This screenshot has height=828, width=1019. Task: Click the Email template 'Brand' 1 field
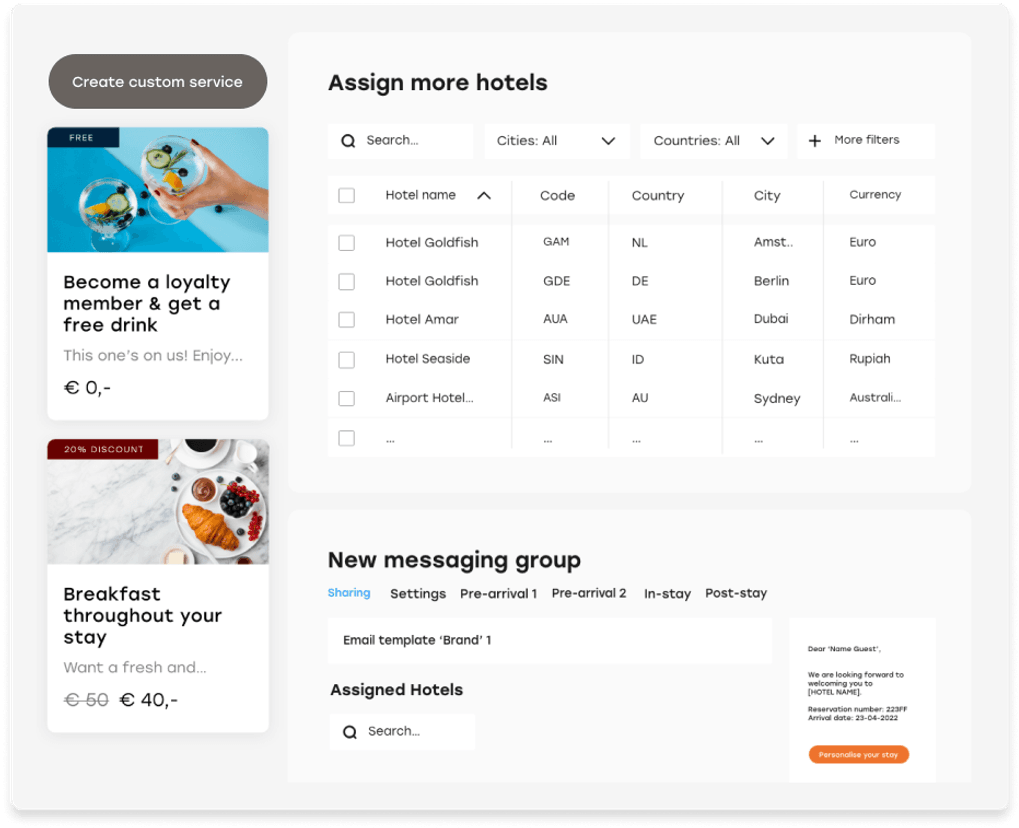550,641
